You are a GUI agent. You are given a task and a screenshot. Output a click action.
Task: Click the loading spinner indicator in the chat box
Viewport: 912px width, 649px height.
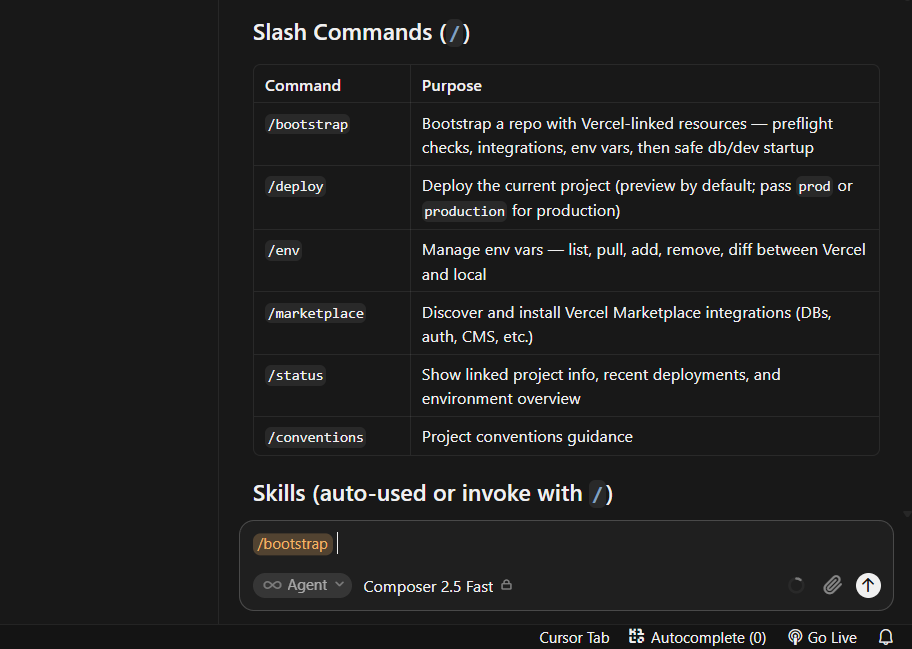[796, 585]
